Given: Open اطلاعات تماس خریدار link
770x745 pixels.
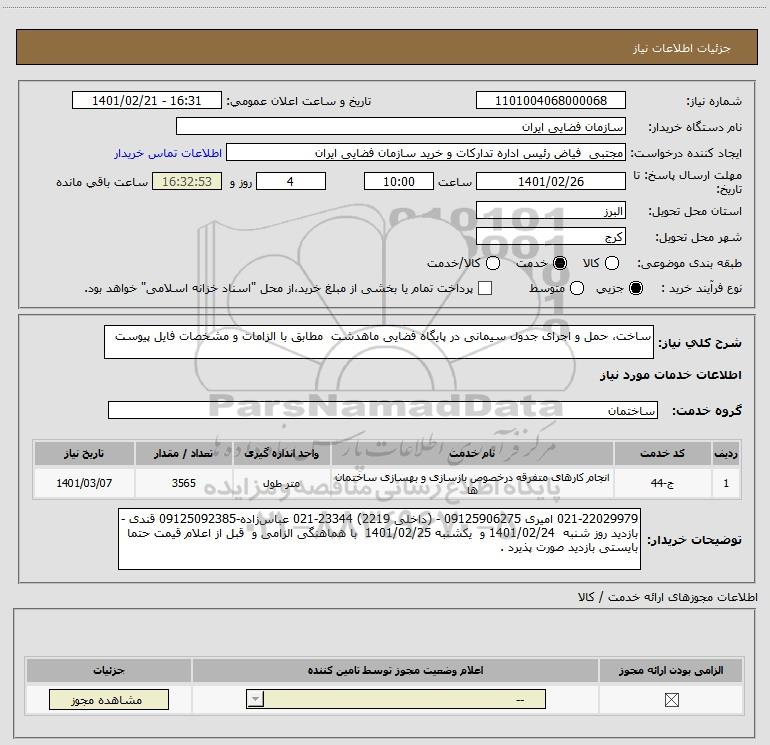Looking at the screenshot, I should click(168, 153).
